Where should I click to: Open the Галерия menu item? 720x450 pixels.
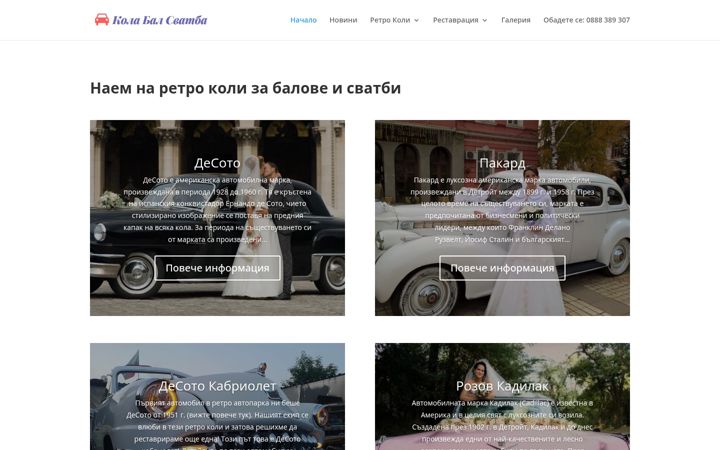coord(516,20)
